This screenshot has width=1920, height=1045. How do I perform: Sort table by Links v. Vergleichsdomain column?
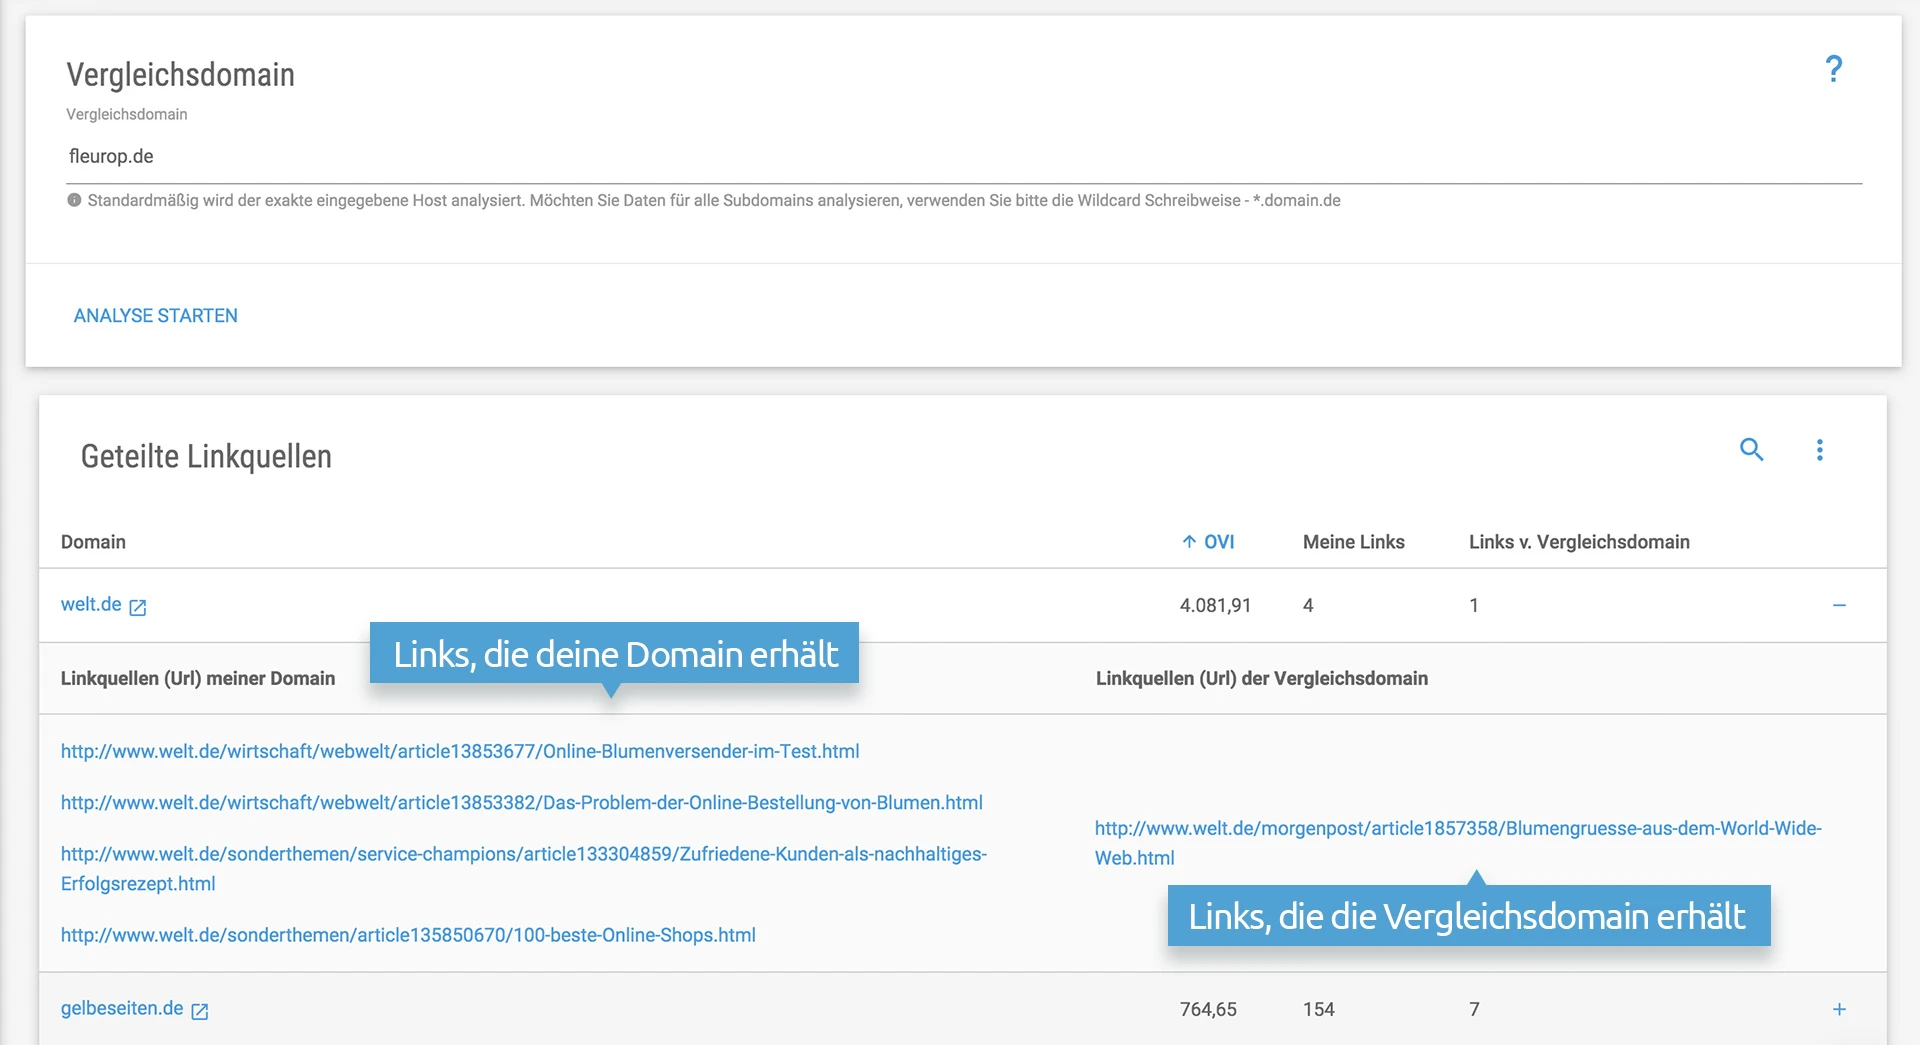click(1578, 542)
